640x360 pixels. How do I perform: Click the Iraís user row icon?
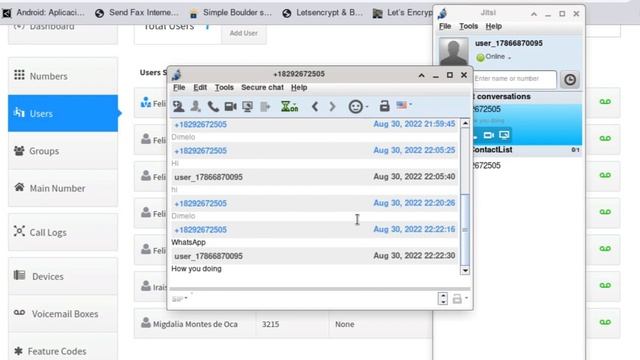point(146,285)
